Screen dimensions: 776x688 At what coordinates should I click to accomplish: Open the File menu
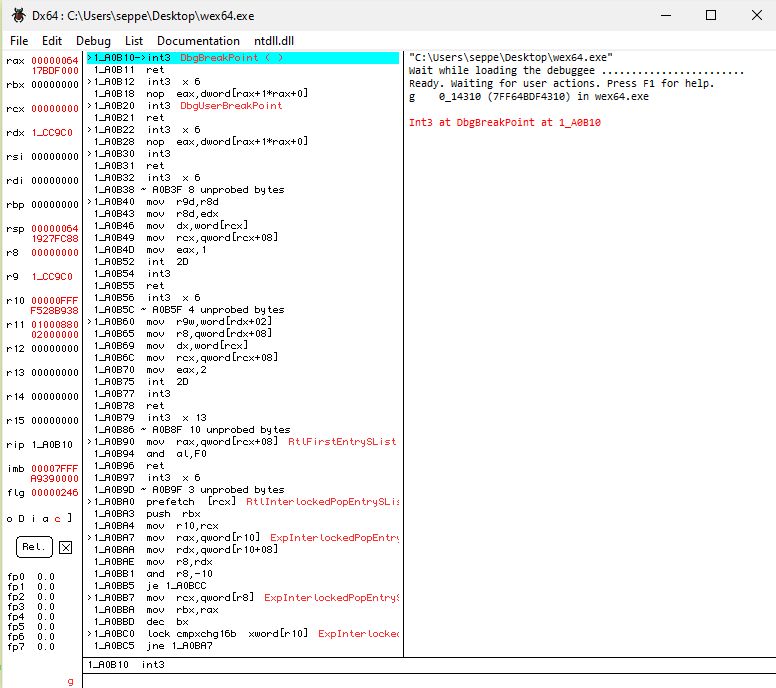click(x=19, y=41)
